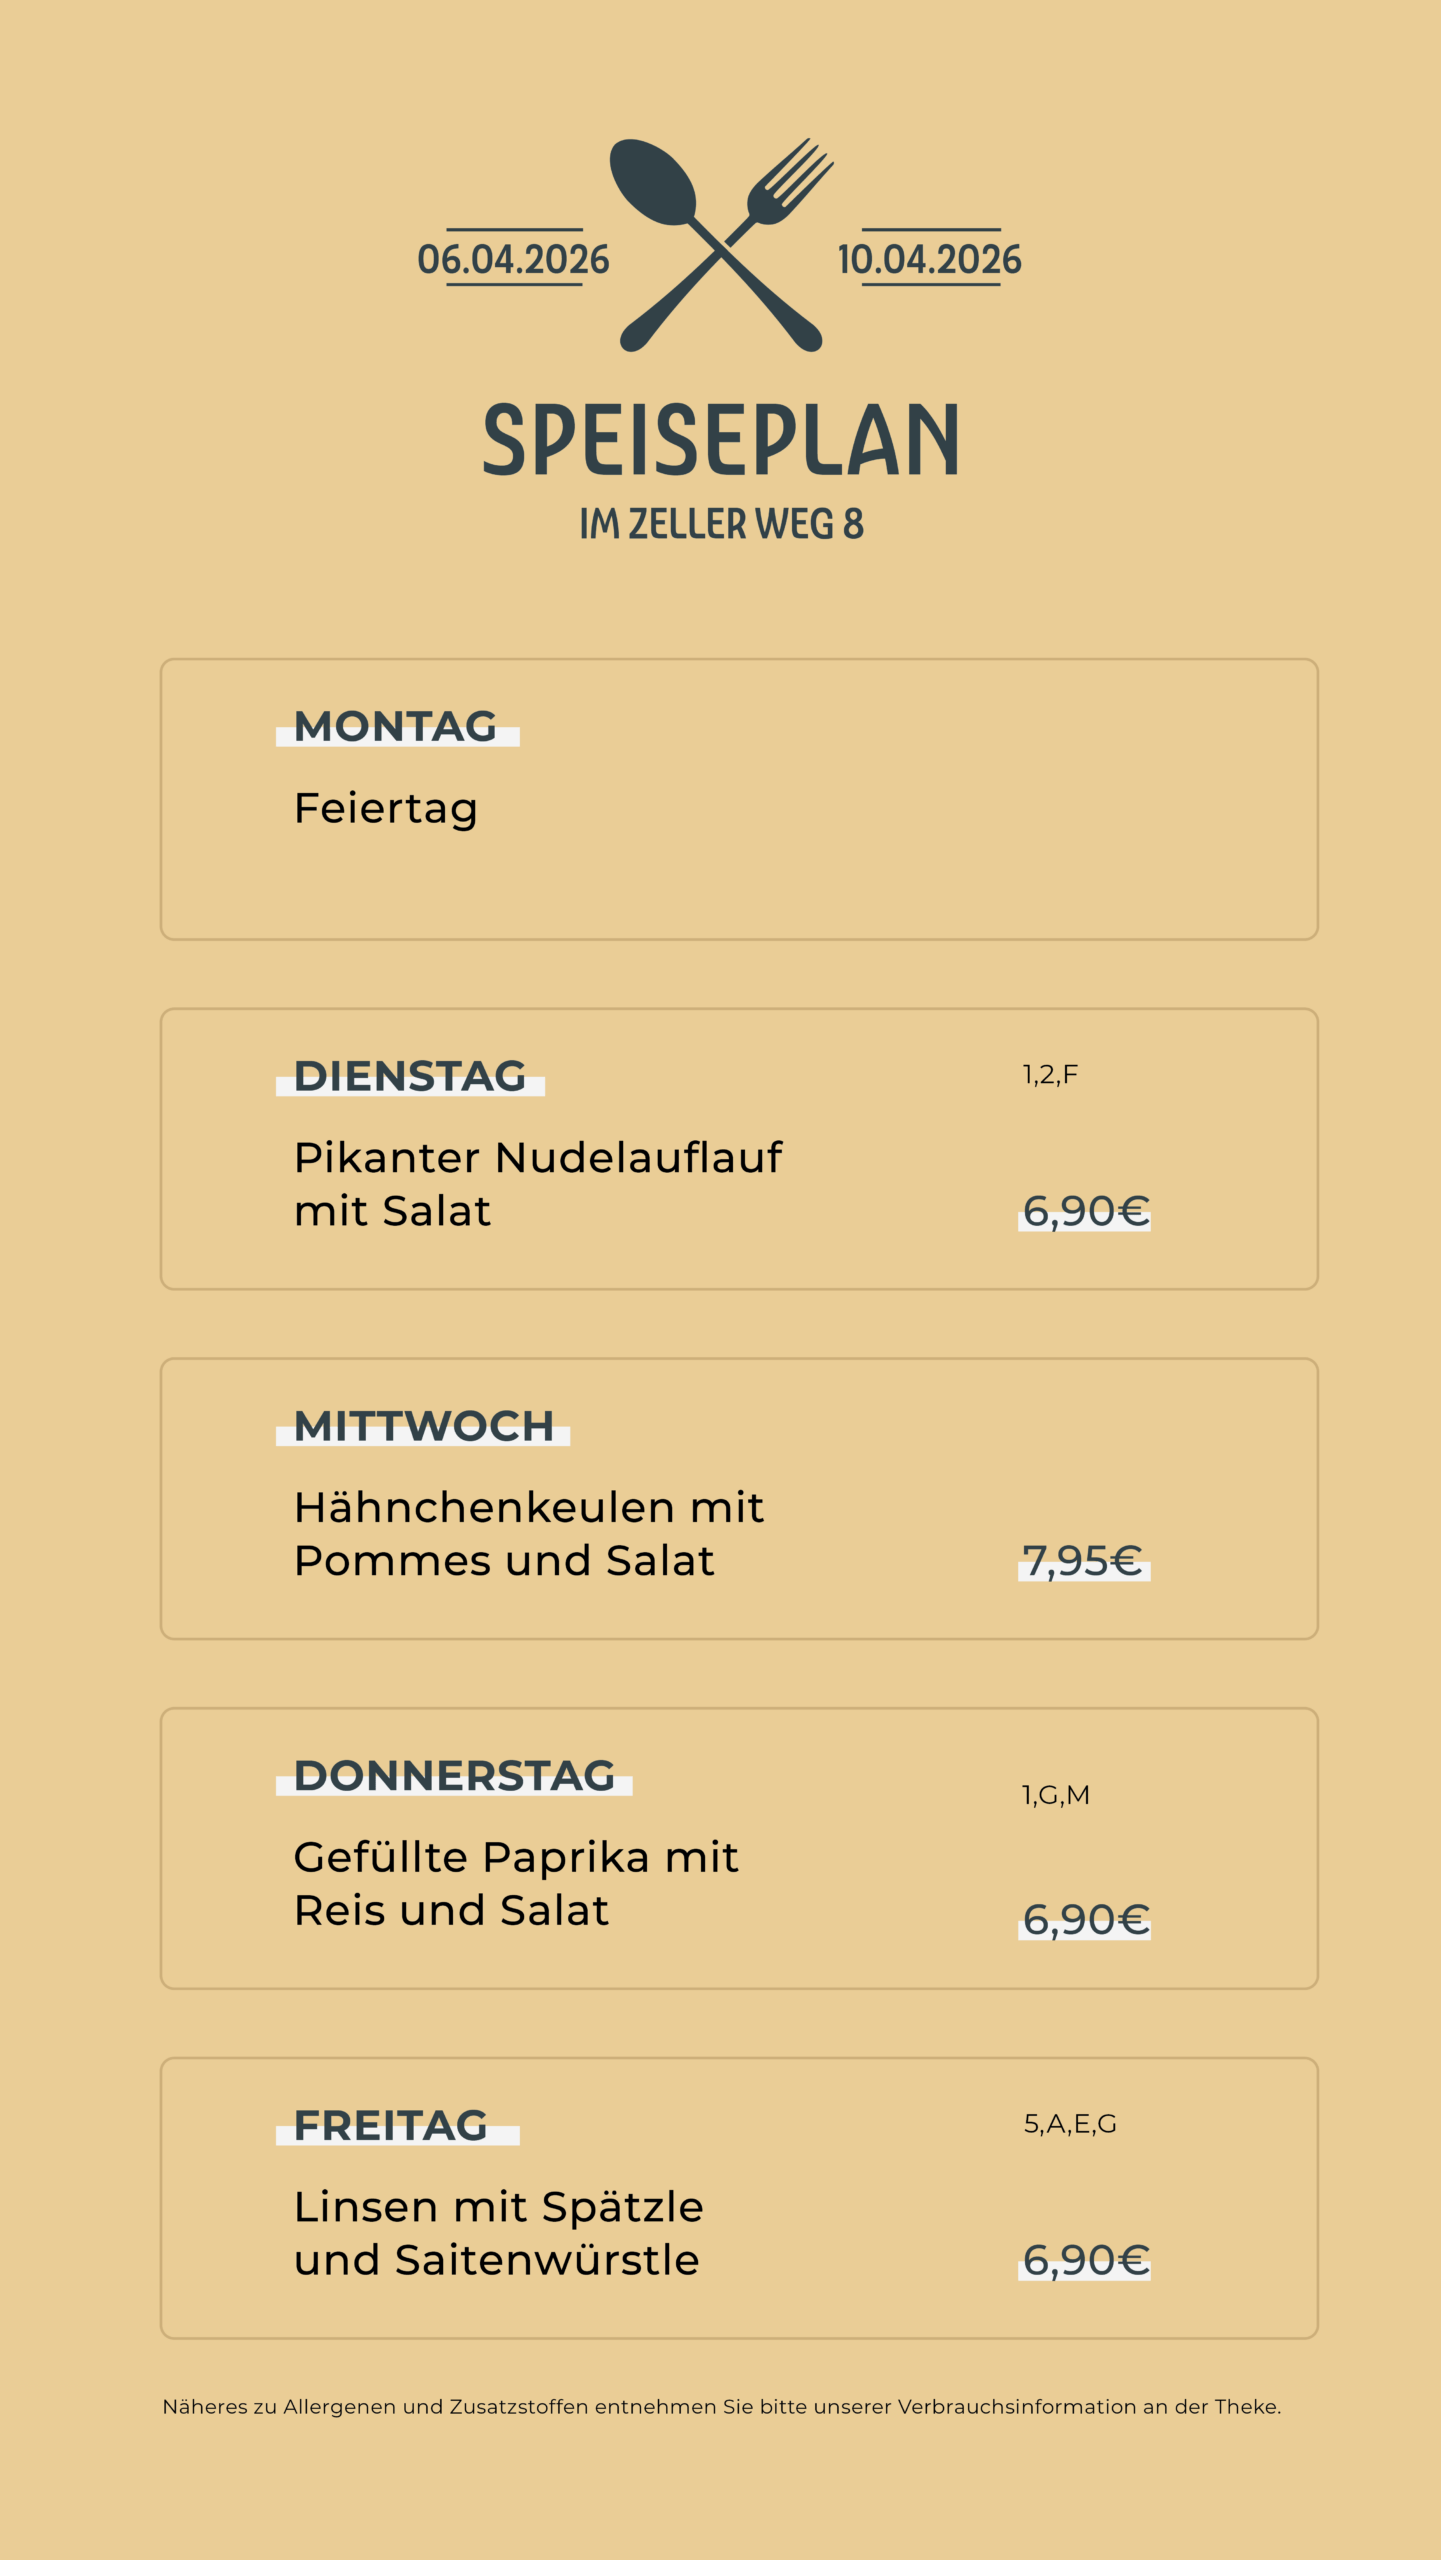Viewport: 1441px width, 2560px height.
Task: Click allergen codes 1,2,F
Action: pos(1050,1075)
